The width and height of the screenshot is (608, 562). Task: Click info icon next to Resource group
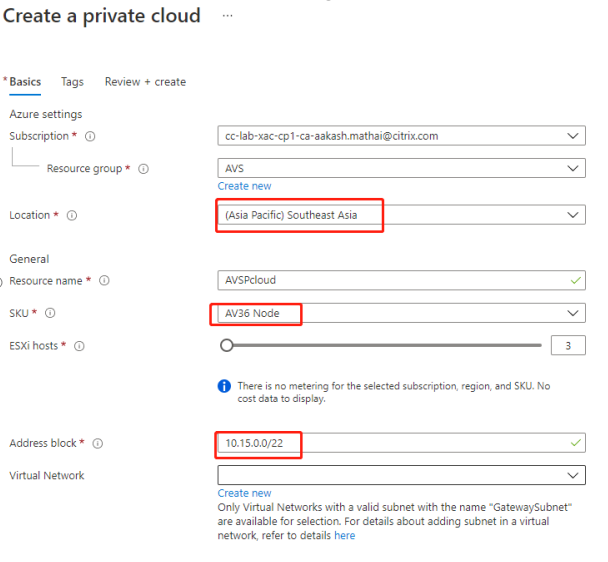[143, 169]
